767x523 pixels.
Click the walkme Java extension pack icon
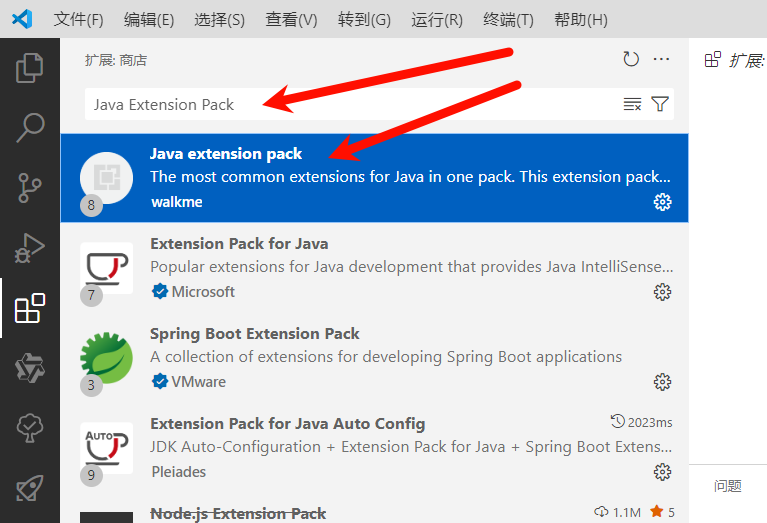pyautogui.click(x=106, y=178)
